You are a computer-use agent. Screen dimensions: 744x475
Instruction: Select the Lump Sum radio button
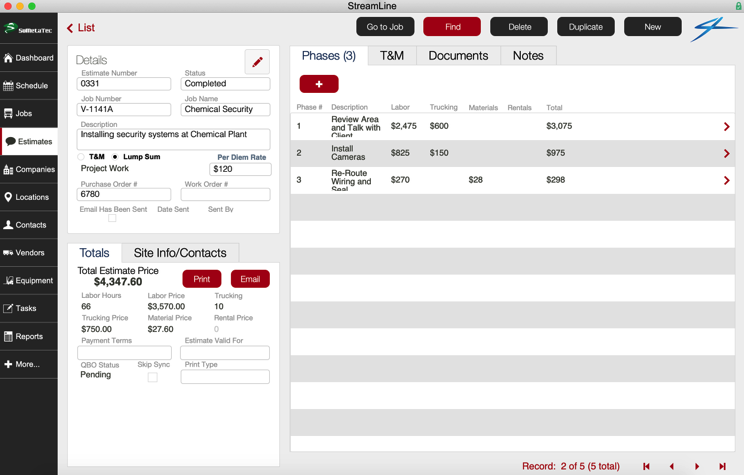[115, 157]
